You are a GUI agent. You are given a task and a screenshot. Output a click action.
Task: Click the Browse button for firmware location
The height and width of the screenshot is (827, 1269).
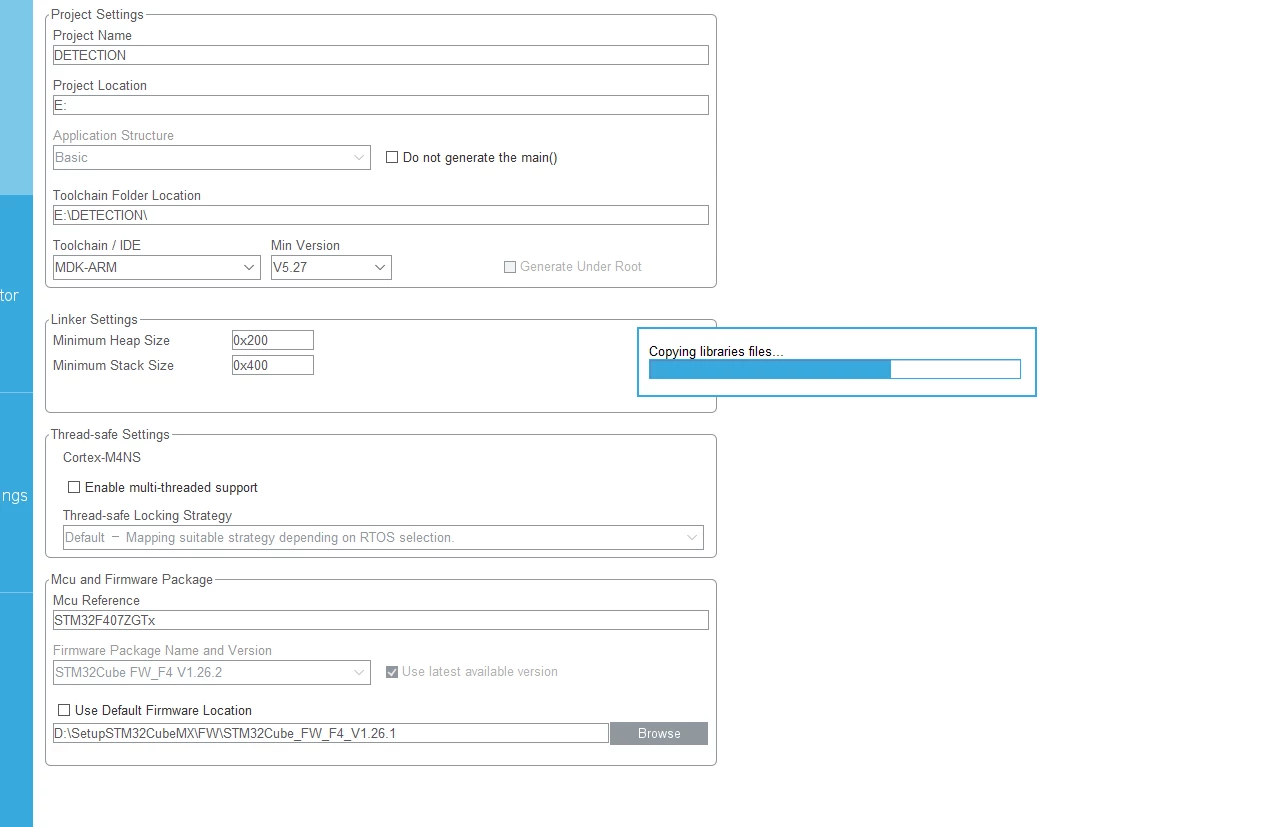point(659,733)
